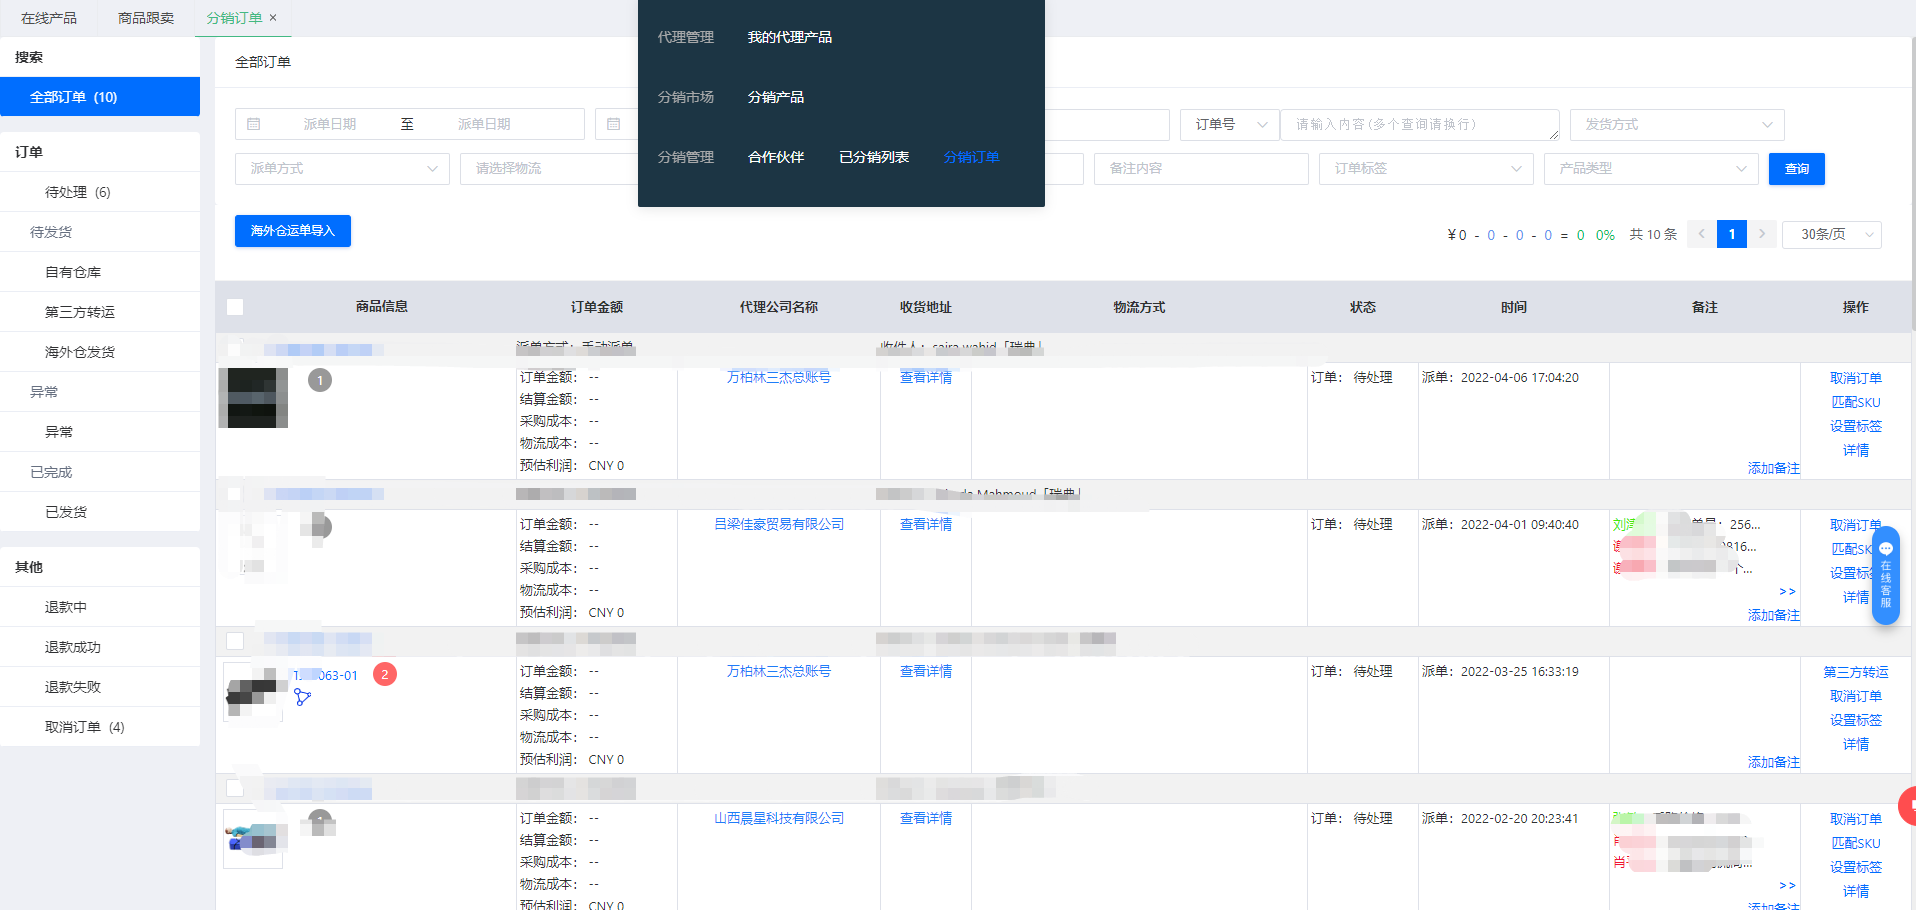
Task: Check the third order row checkbox
Action: [x=235, y=641]
